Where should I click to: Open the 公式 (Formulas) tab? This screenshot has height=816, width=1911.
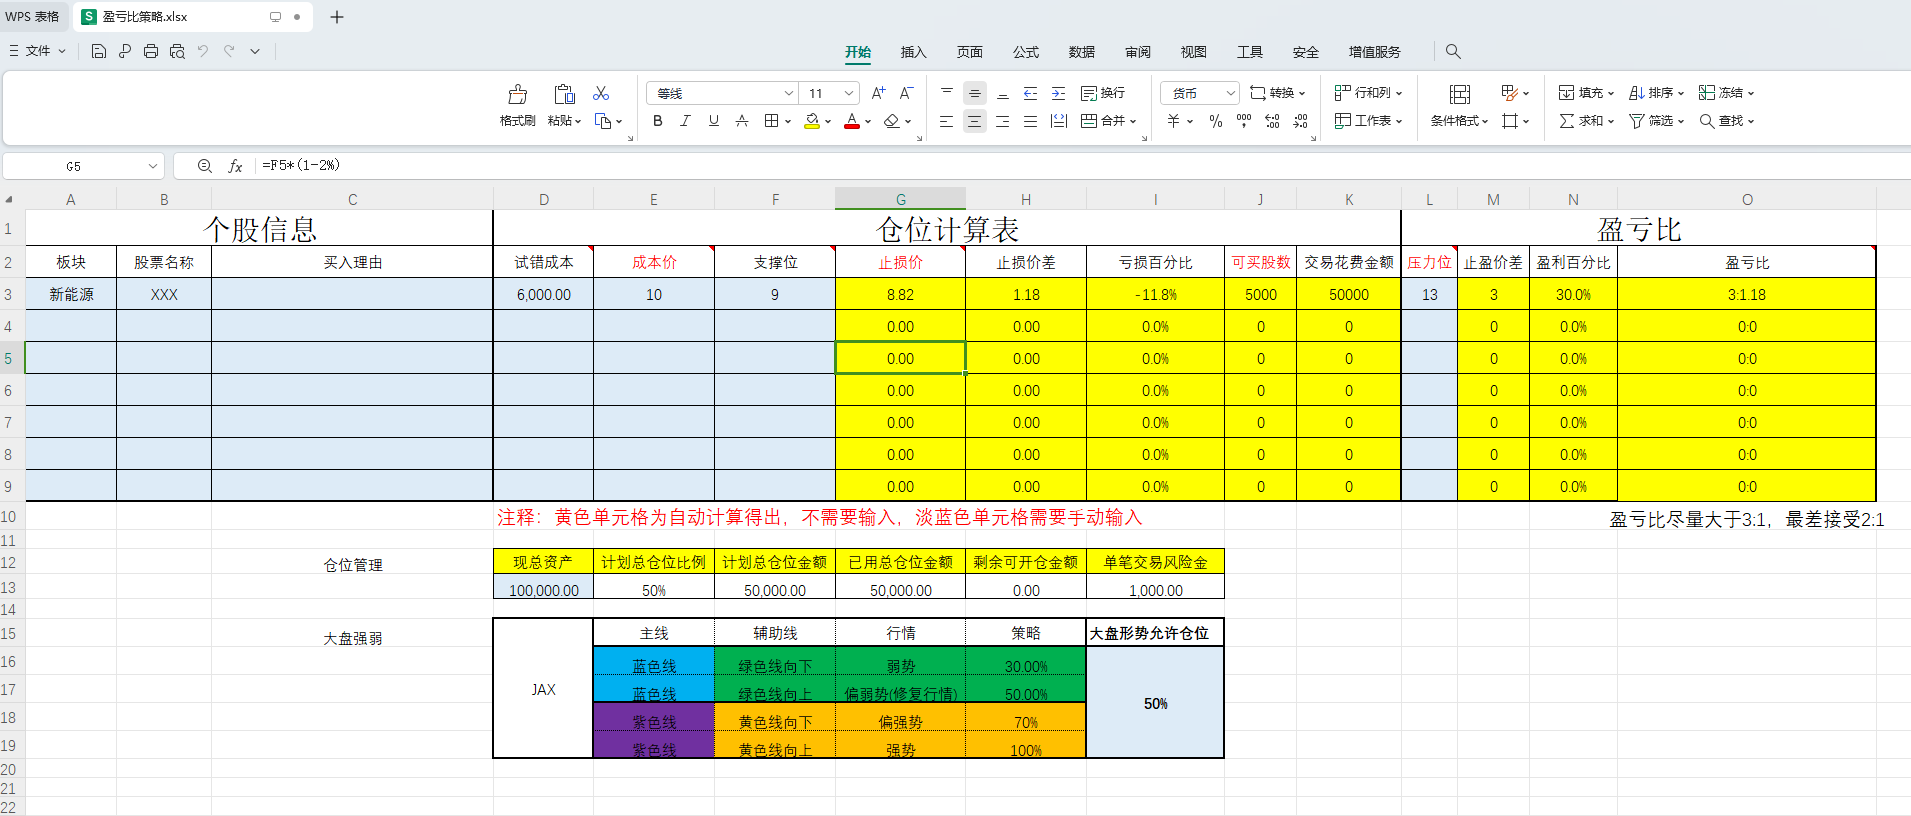pos(1025,52)
